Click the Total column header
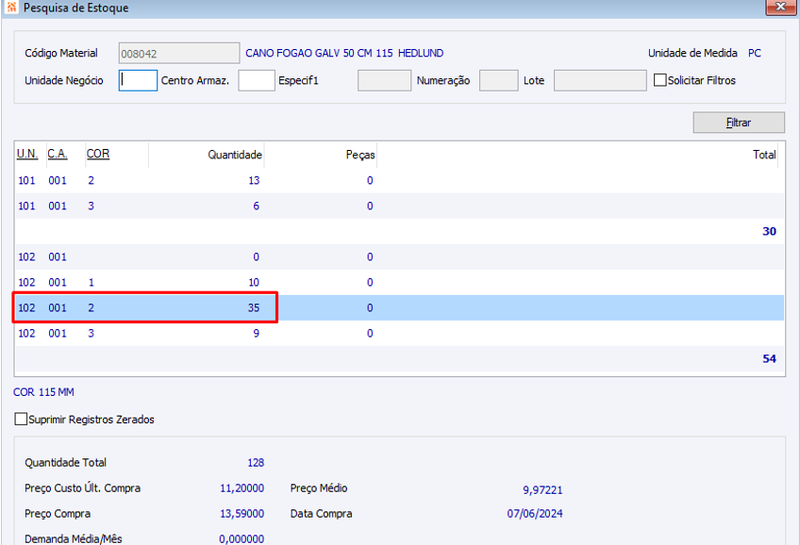Viewport: 800px width, 545px height. coord(764,155)
